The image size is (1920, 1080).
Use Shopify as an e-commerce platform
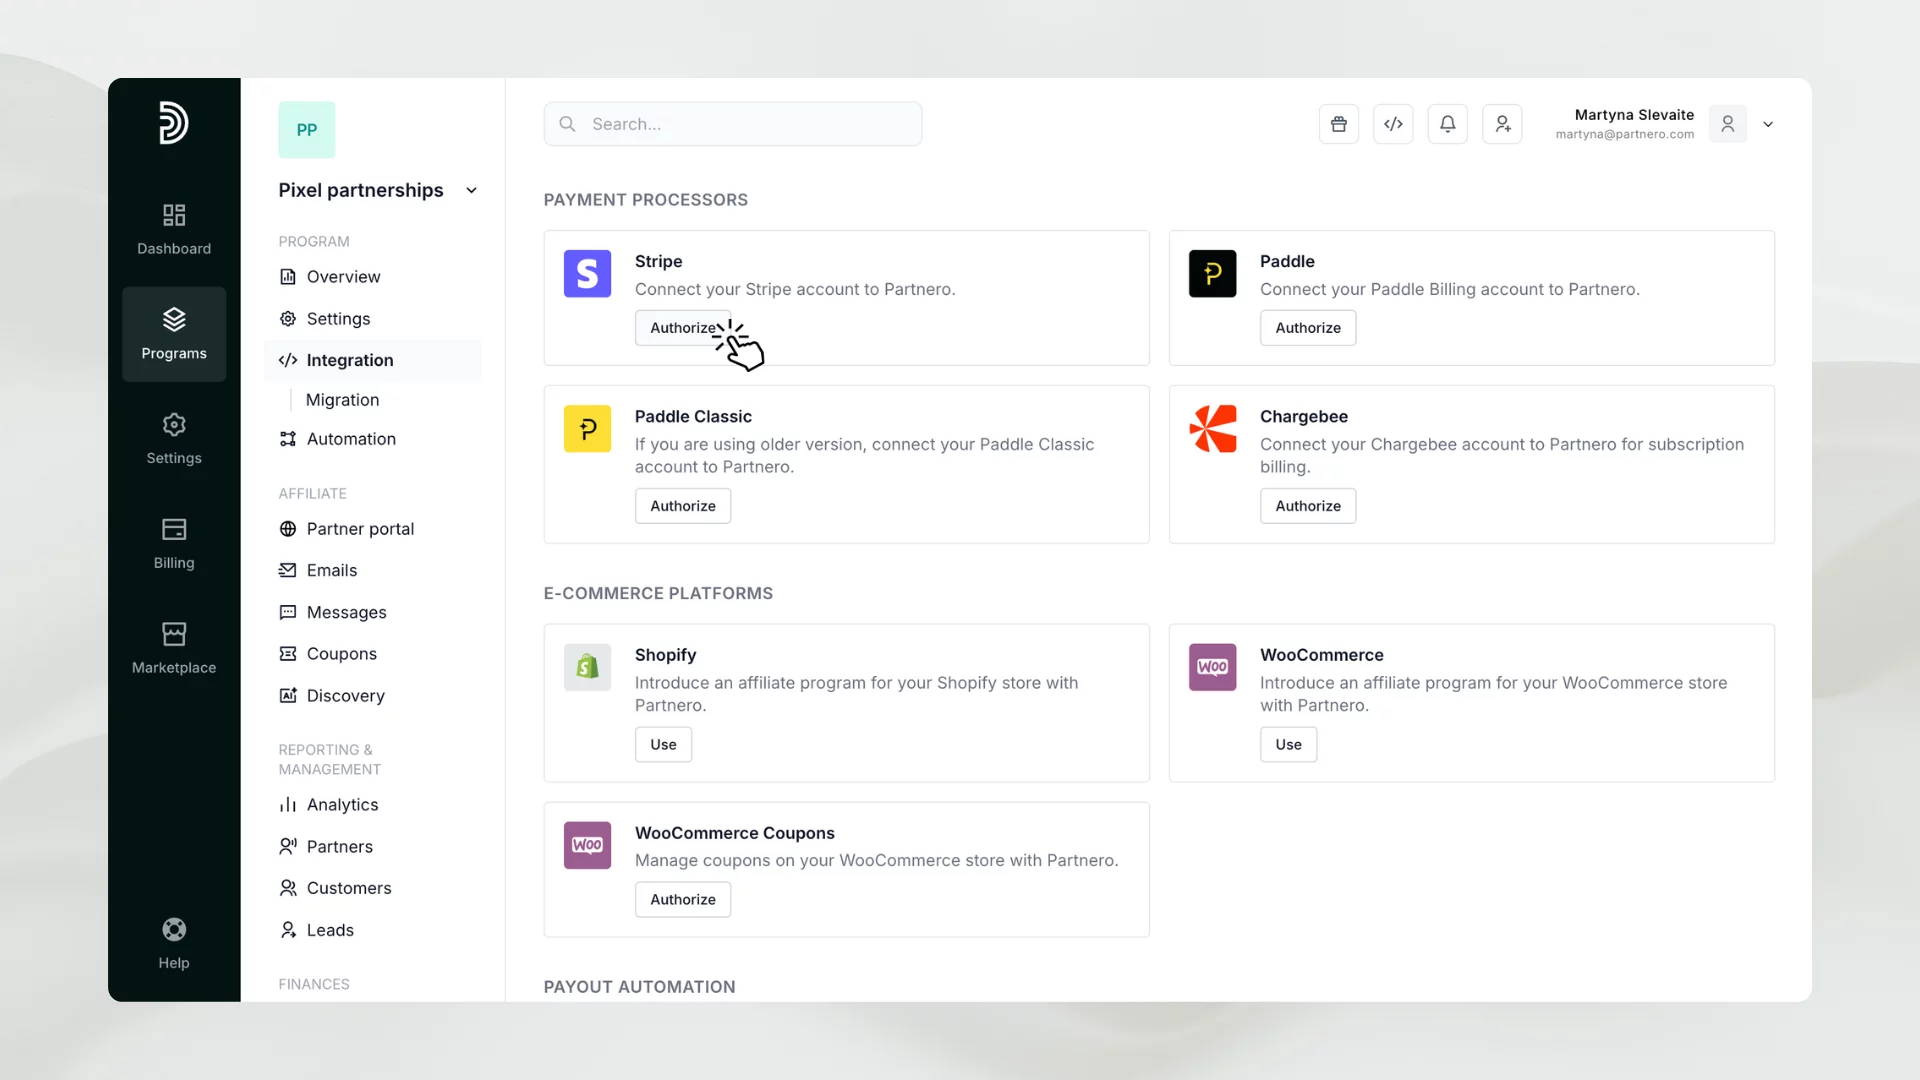coord(662,744)
